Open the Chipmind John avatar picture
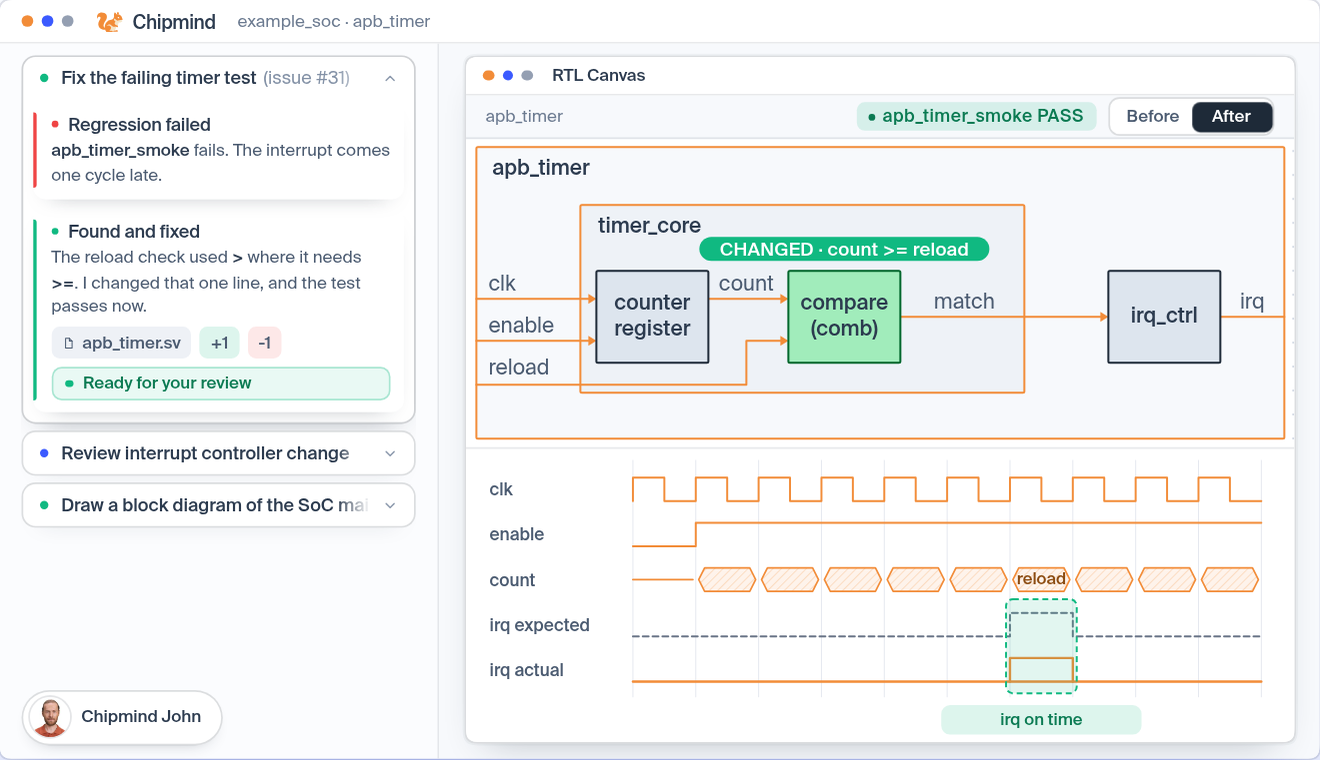This screenshot has height=760, width=1320. [50, 717]
